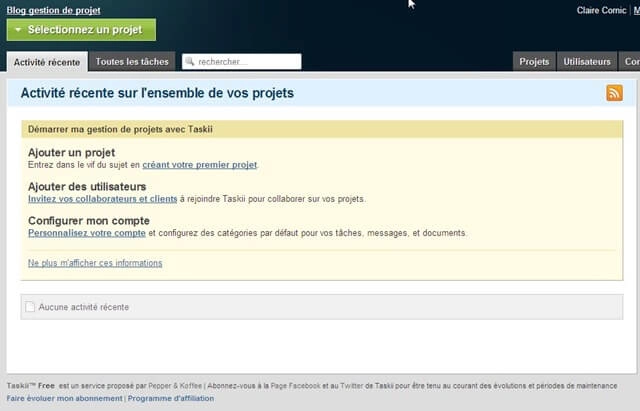Open the 'Toutes les tâches' tab
The height and width of the screenshot is (411, 640).
pos(132,62)
